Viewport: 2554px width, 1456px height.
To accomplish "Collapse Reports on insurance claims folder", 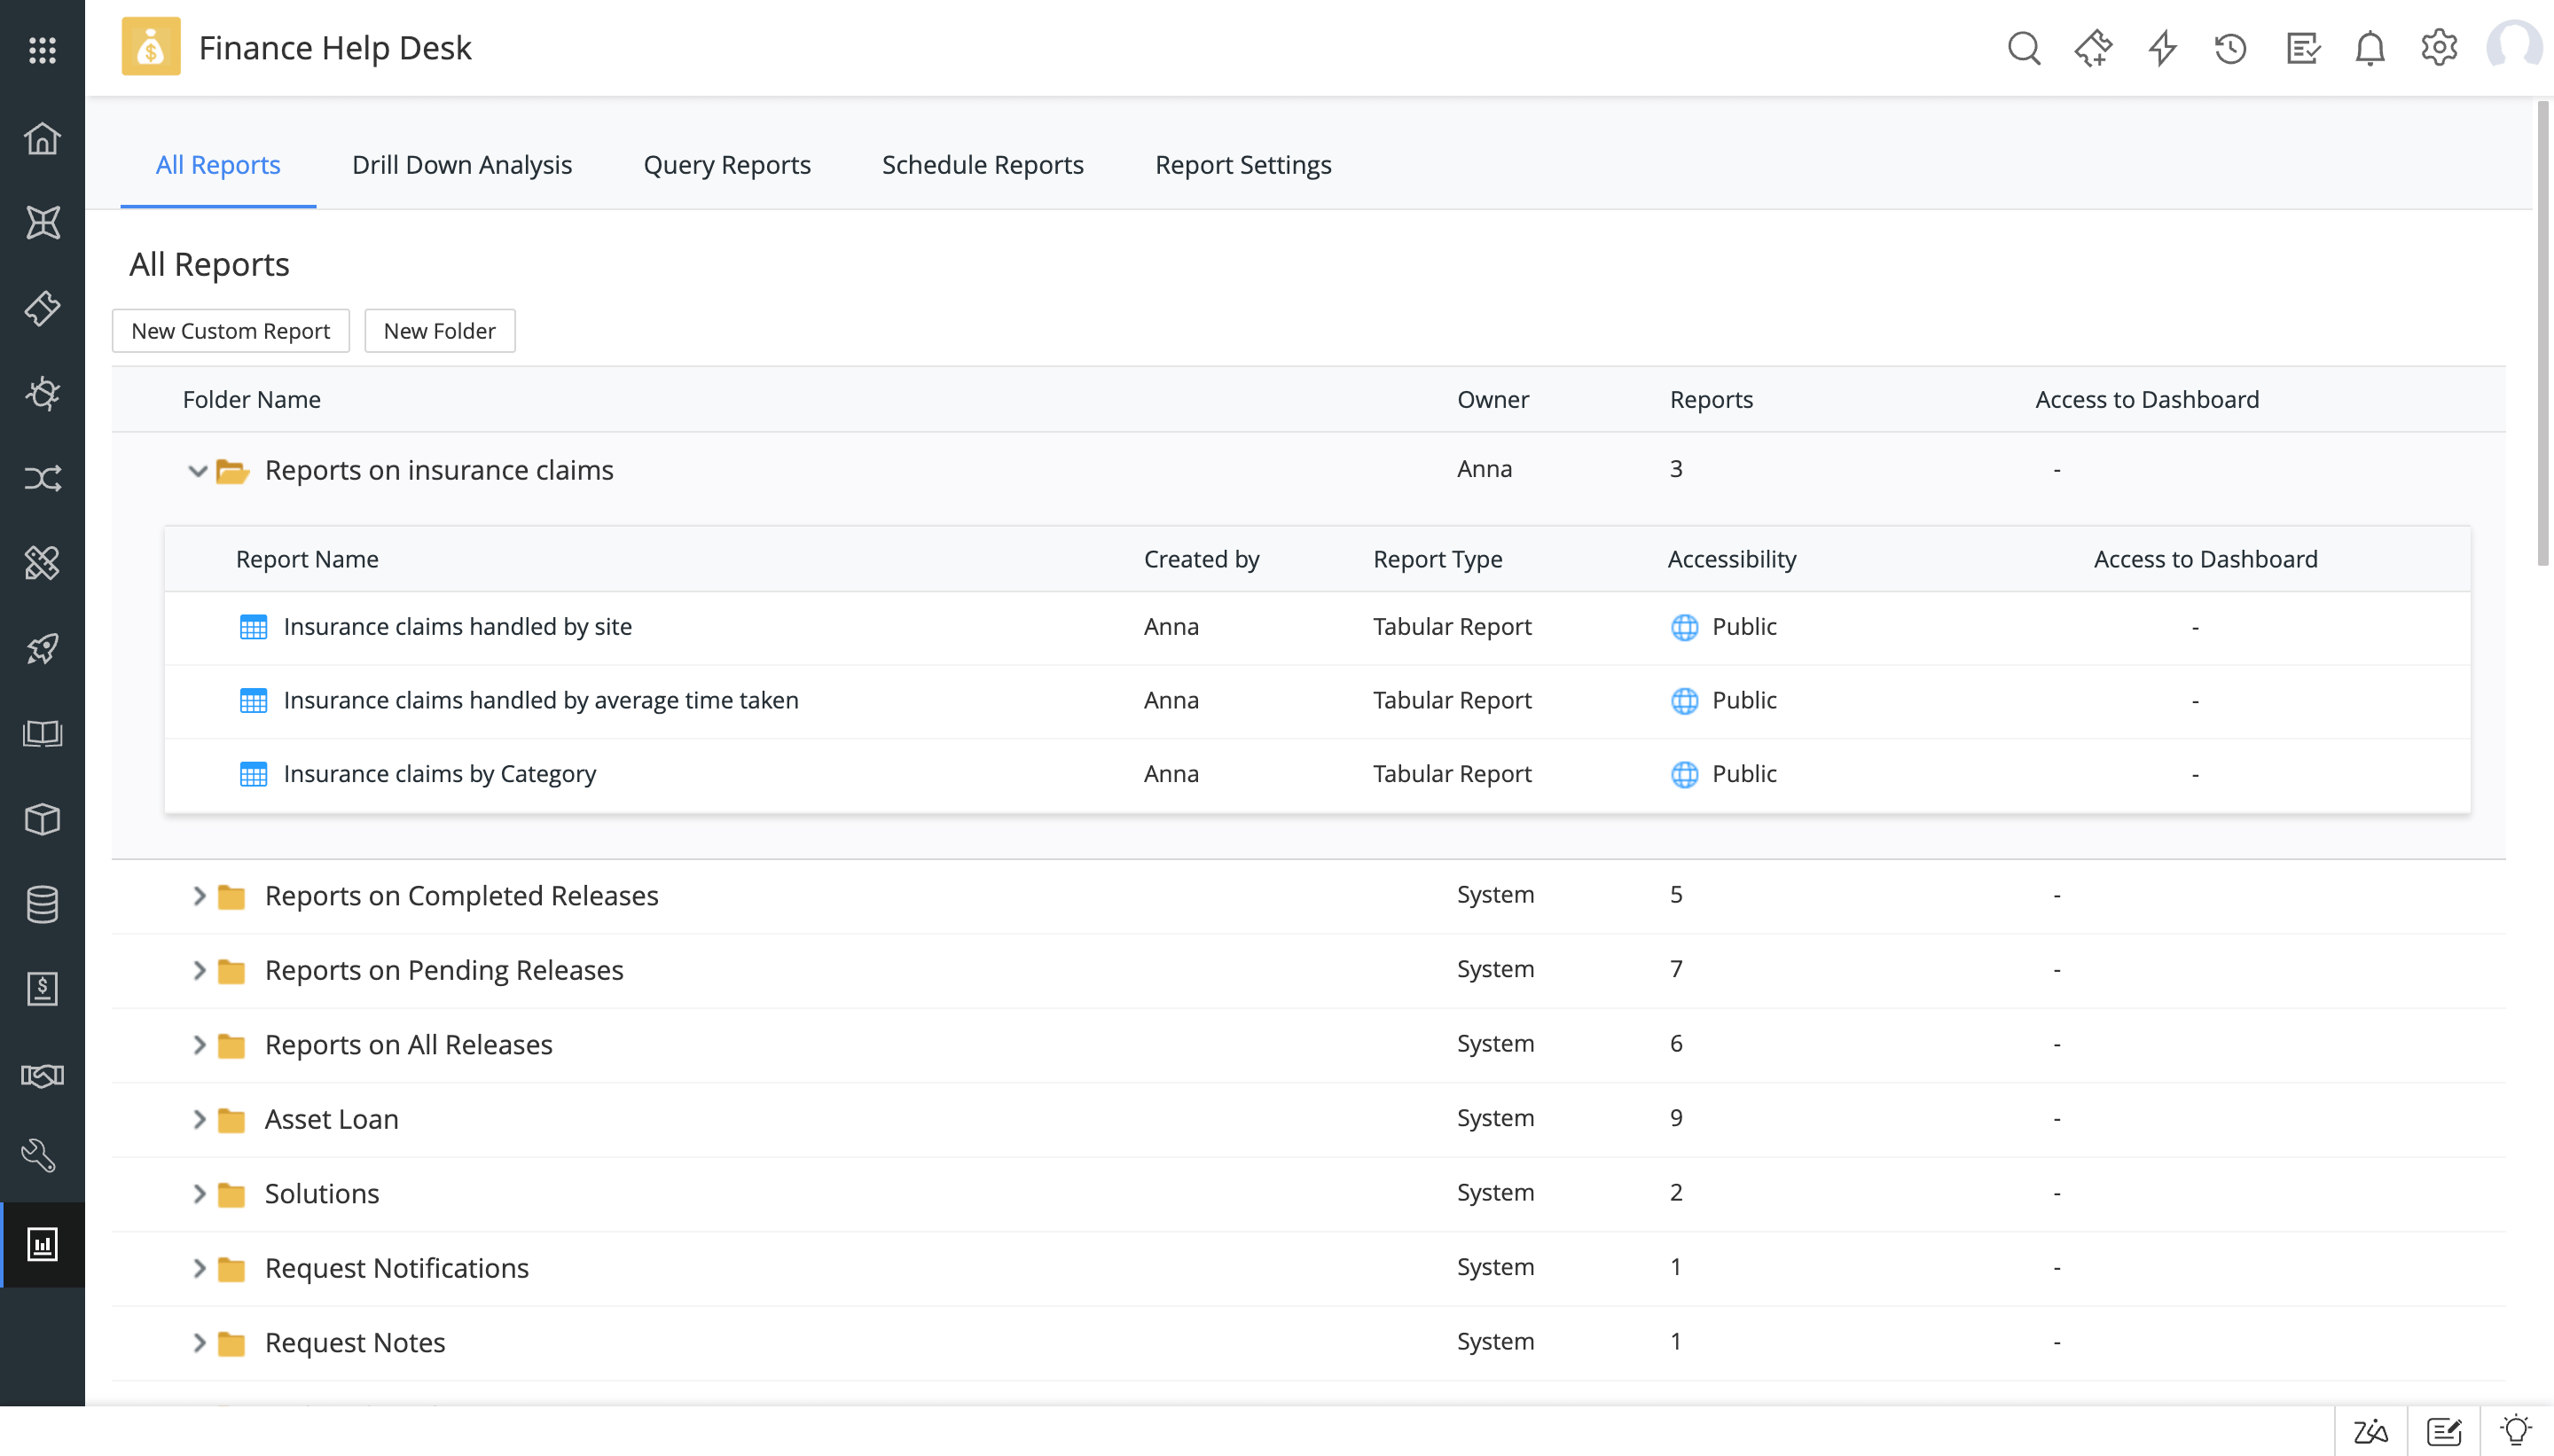I will pos(197,470).
